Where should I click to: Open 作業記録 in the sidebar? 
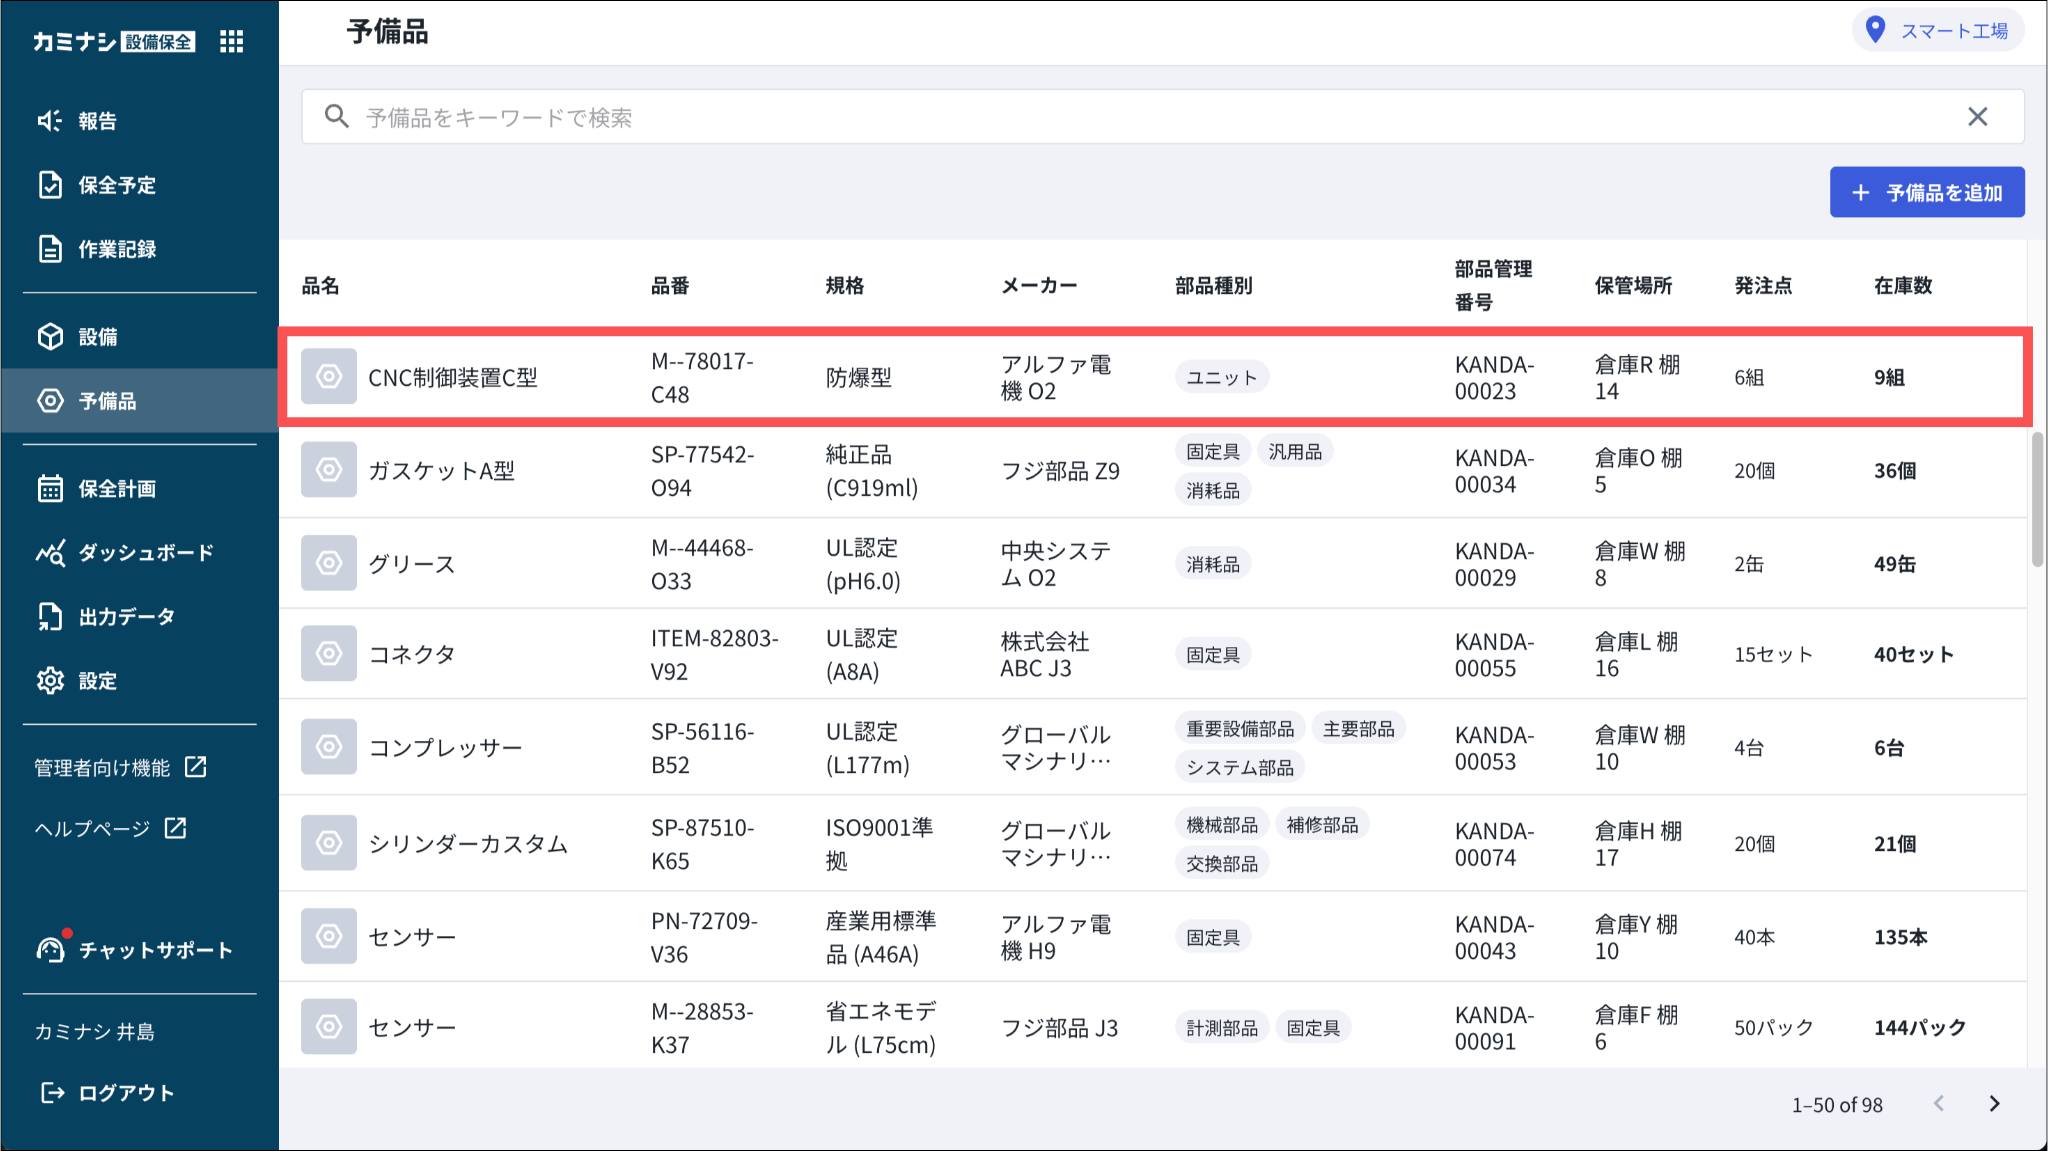pyautogui.click(x=116, y=249)
